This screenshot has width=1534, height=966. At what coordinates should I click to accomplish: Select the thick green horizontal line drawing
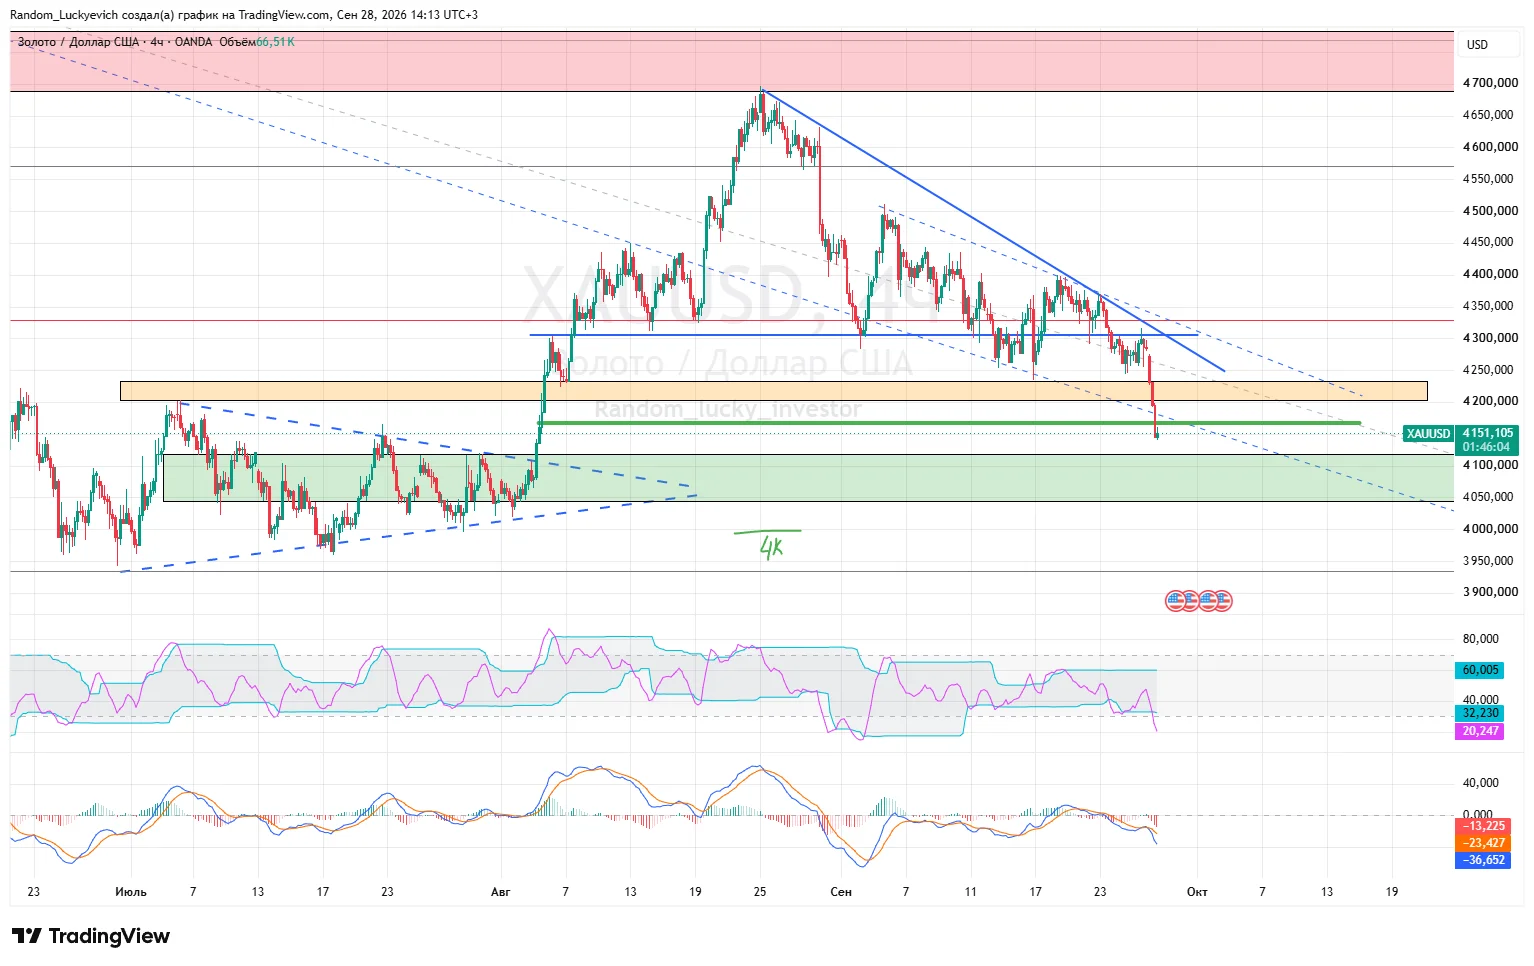point(950,423)
